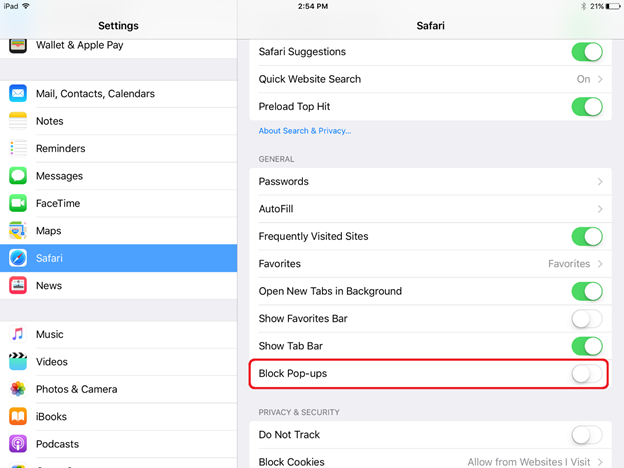Turn off Safari Suggestions toggle
Screen dimensions: 624x468
(587, 52)
